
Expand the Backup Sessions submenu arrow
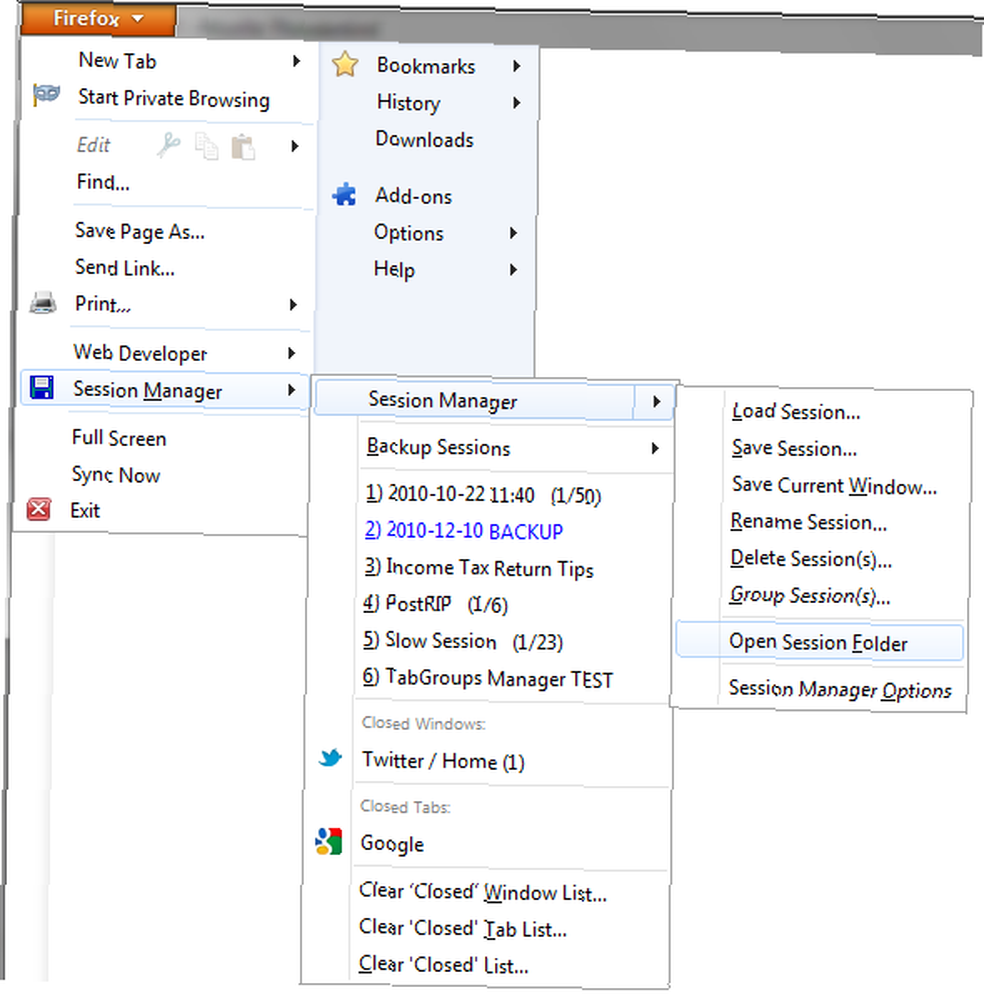tap(655, 448)
